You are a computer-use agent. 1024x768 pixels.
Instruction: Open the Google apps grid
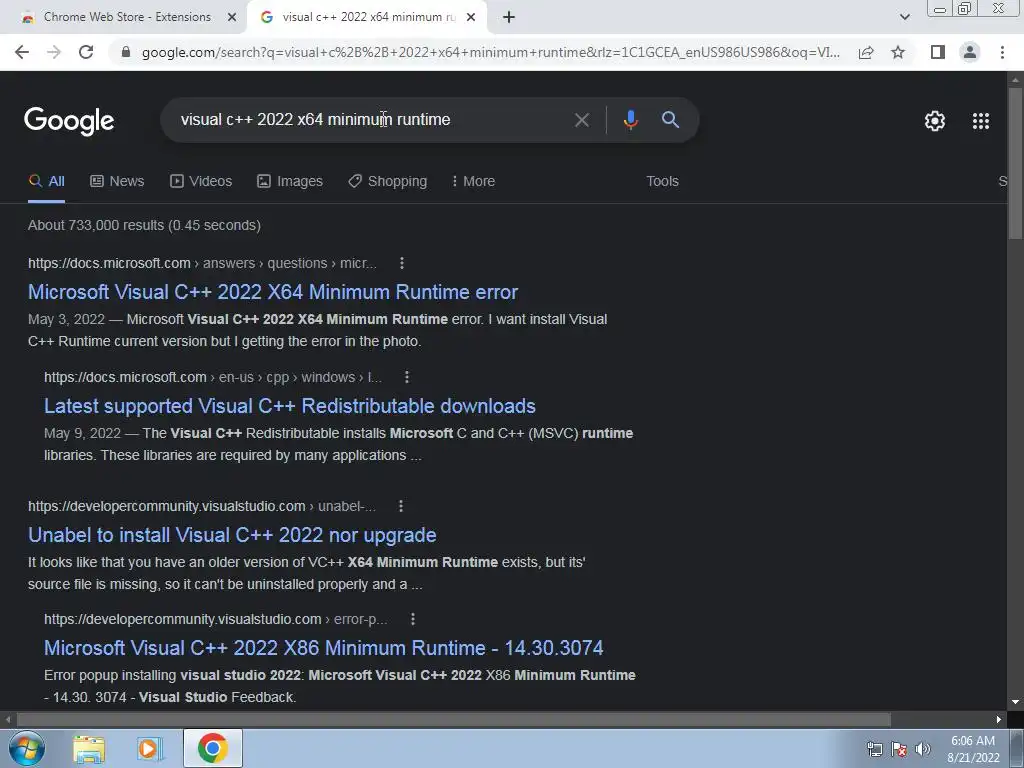tap(980, 121)
